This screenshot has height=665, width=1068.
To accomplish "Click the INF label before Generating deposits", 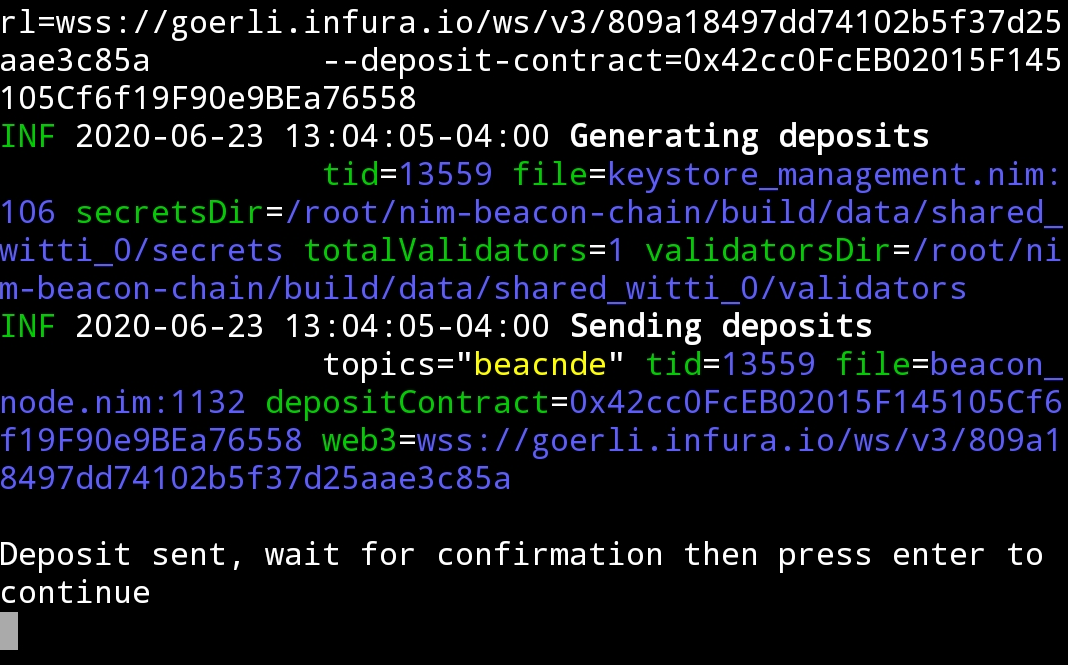I will 27,136.
